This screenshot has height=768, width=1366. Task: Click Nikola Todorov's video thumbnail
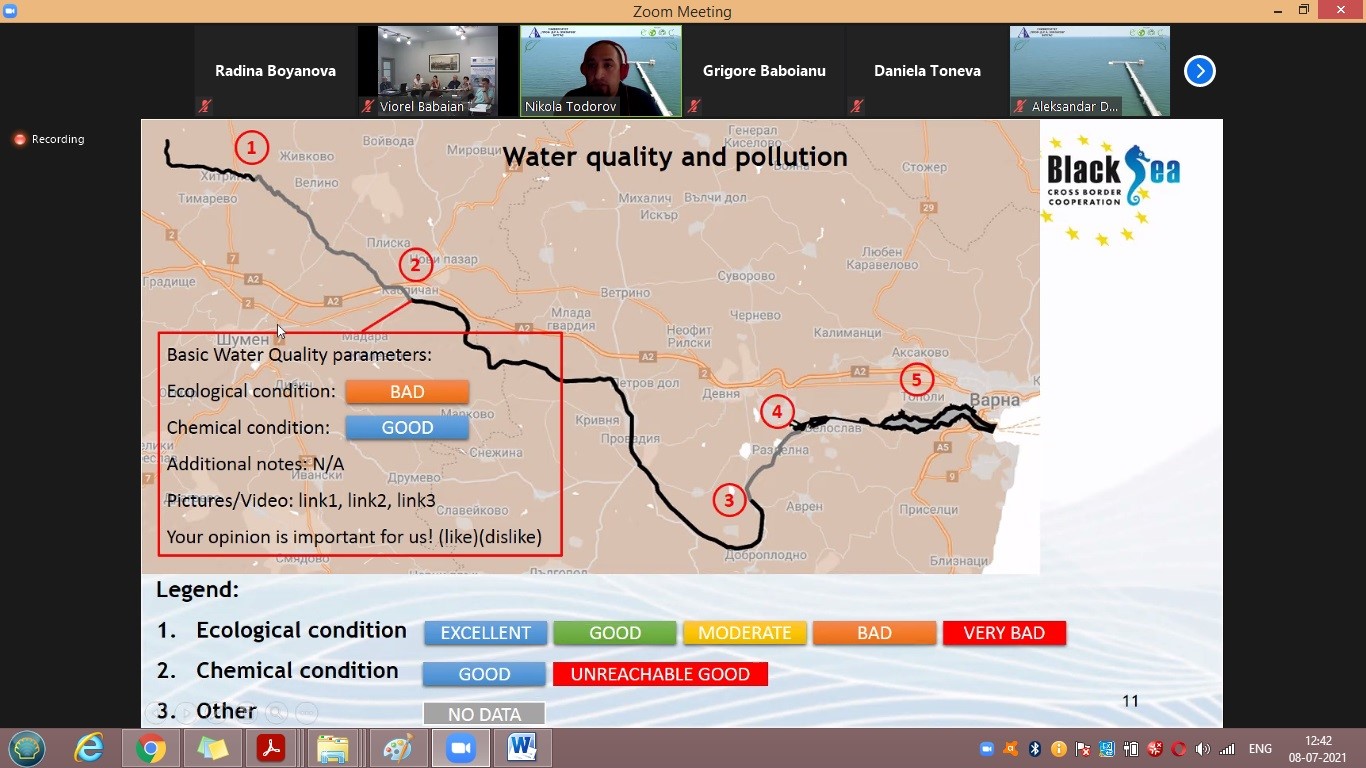click(600, 71)
